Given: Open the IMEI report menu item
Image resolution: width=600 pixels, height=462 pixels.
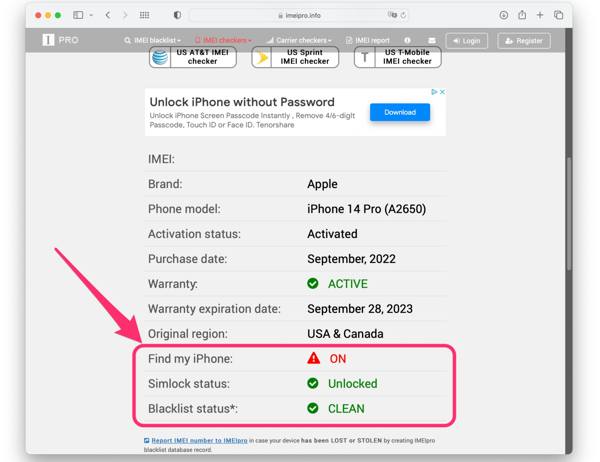Looking at the screenshot, I should tap(367, 40).
